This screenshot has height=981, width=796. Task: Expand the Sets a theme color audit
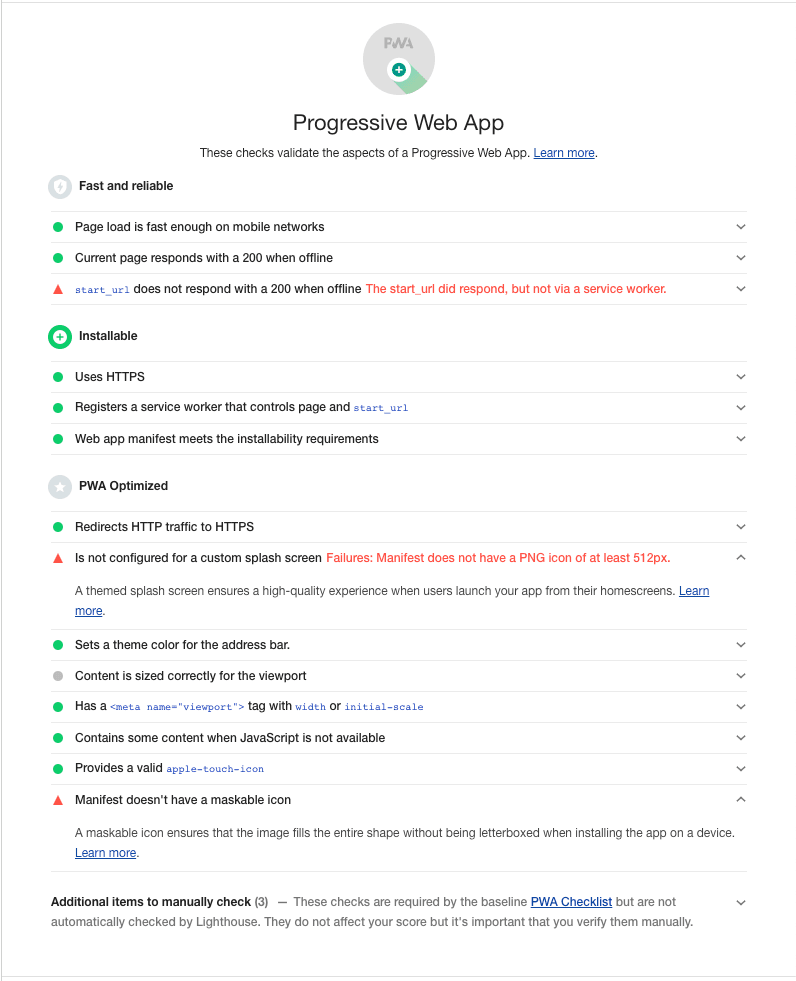click(x=741, y=644)
